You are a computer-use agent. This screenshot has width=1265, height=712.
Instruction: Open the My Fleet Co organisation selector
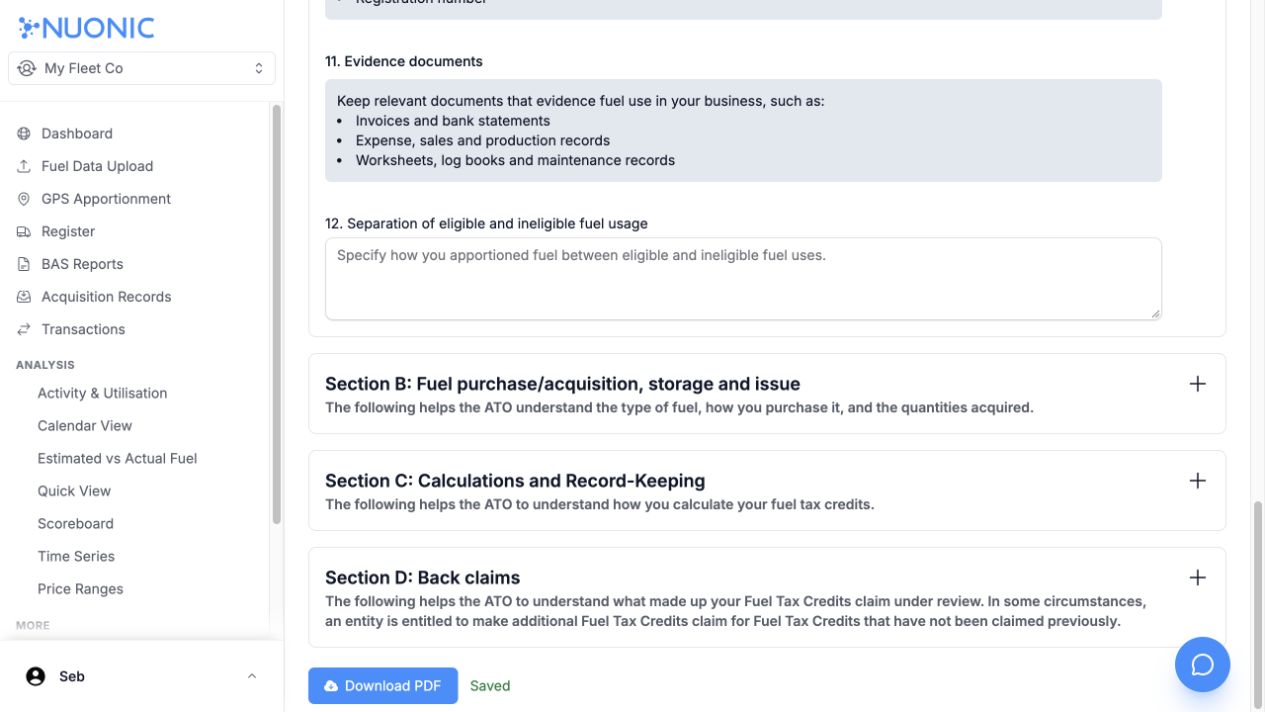click(141, 68)
